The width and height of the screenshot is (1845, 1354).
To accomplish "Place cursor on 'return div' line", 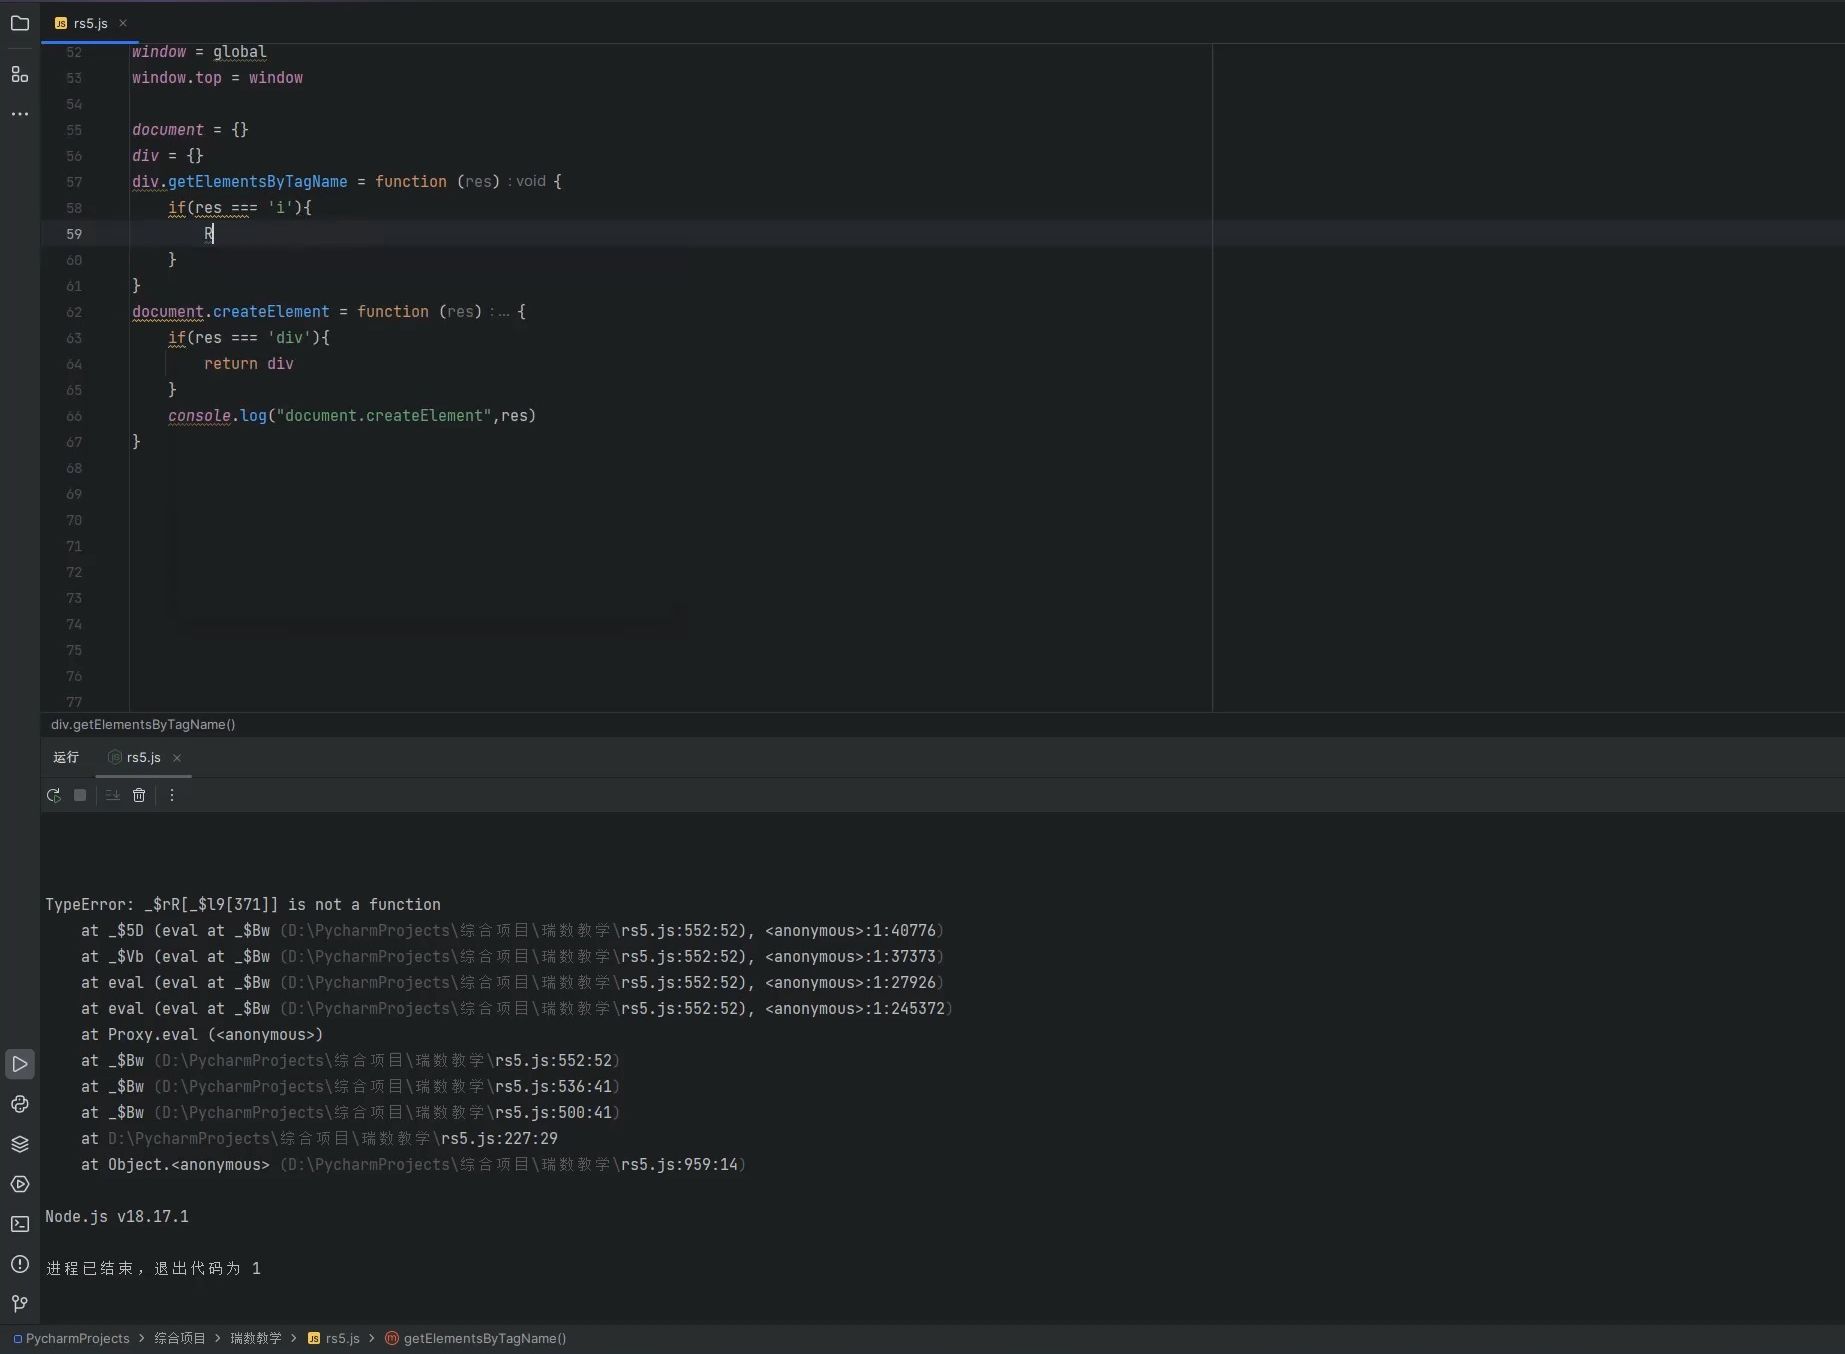I will (x=249, y=364).
